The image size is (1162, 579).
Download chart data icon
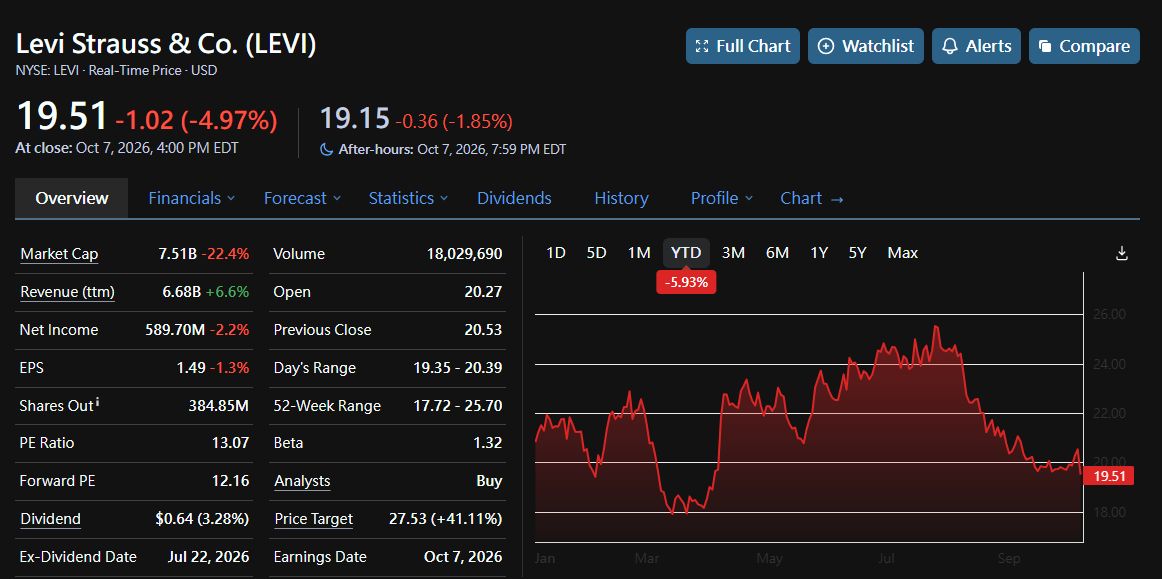click(x=1121, y=254)
